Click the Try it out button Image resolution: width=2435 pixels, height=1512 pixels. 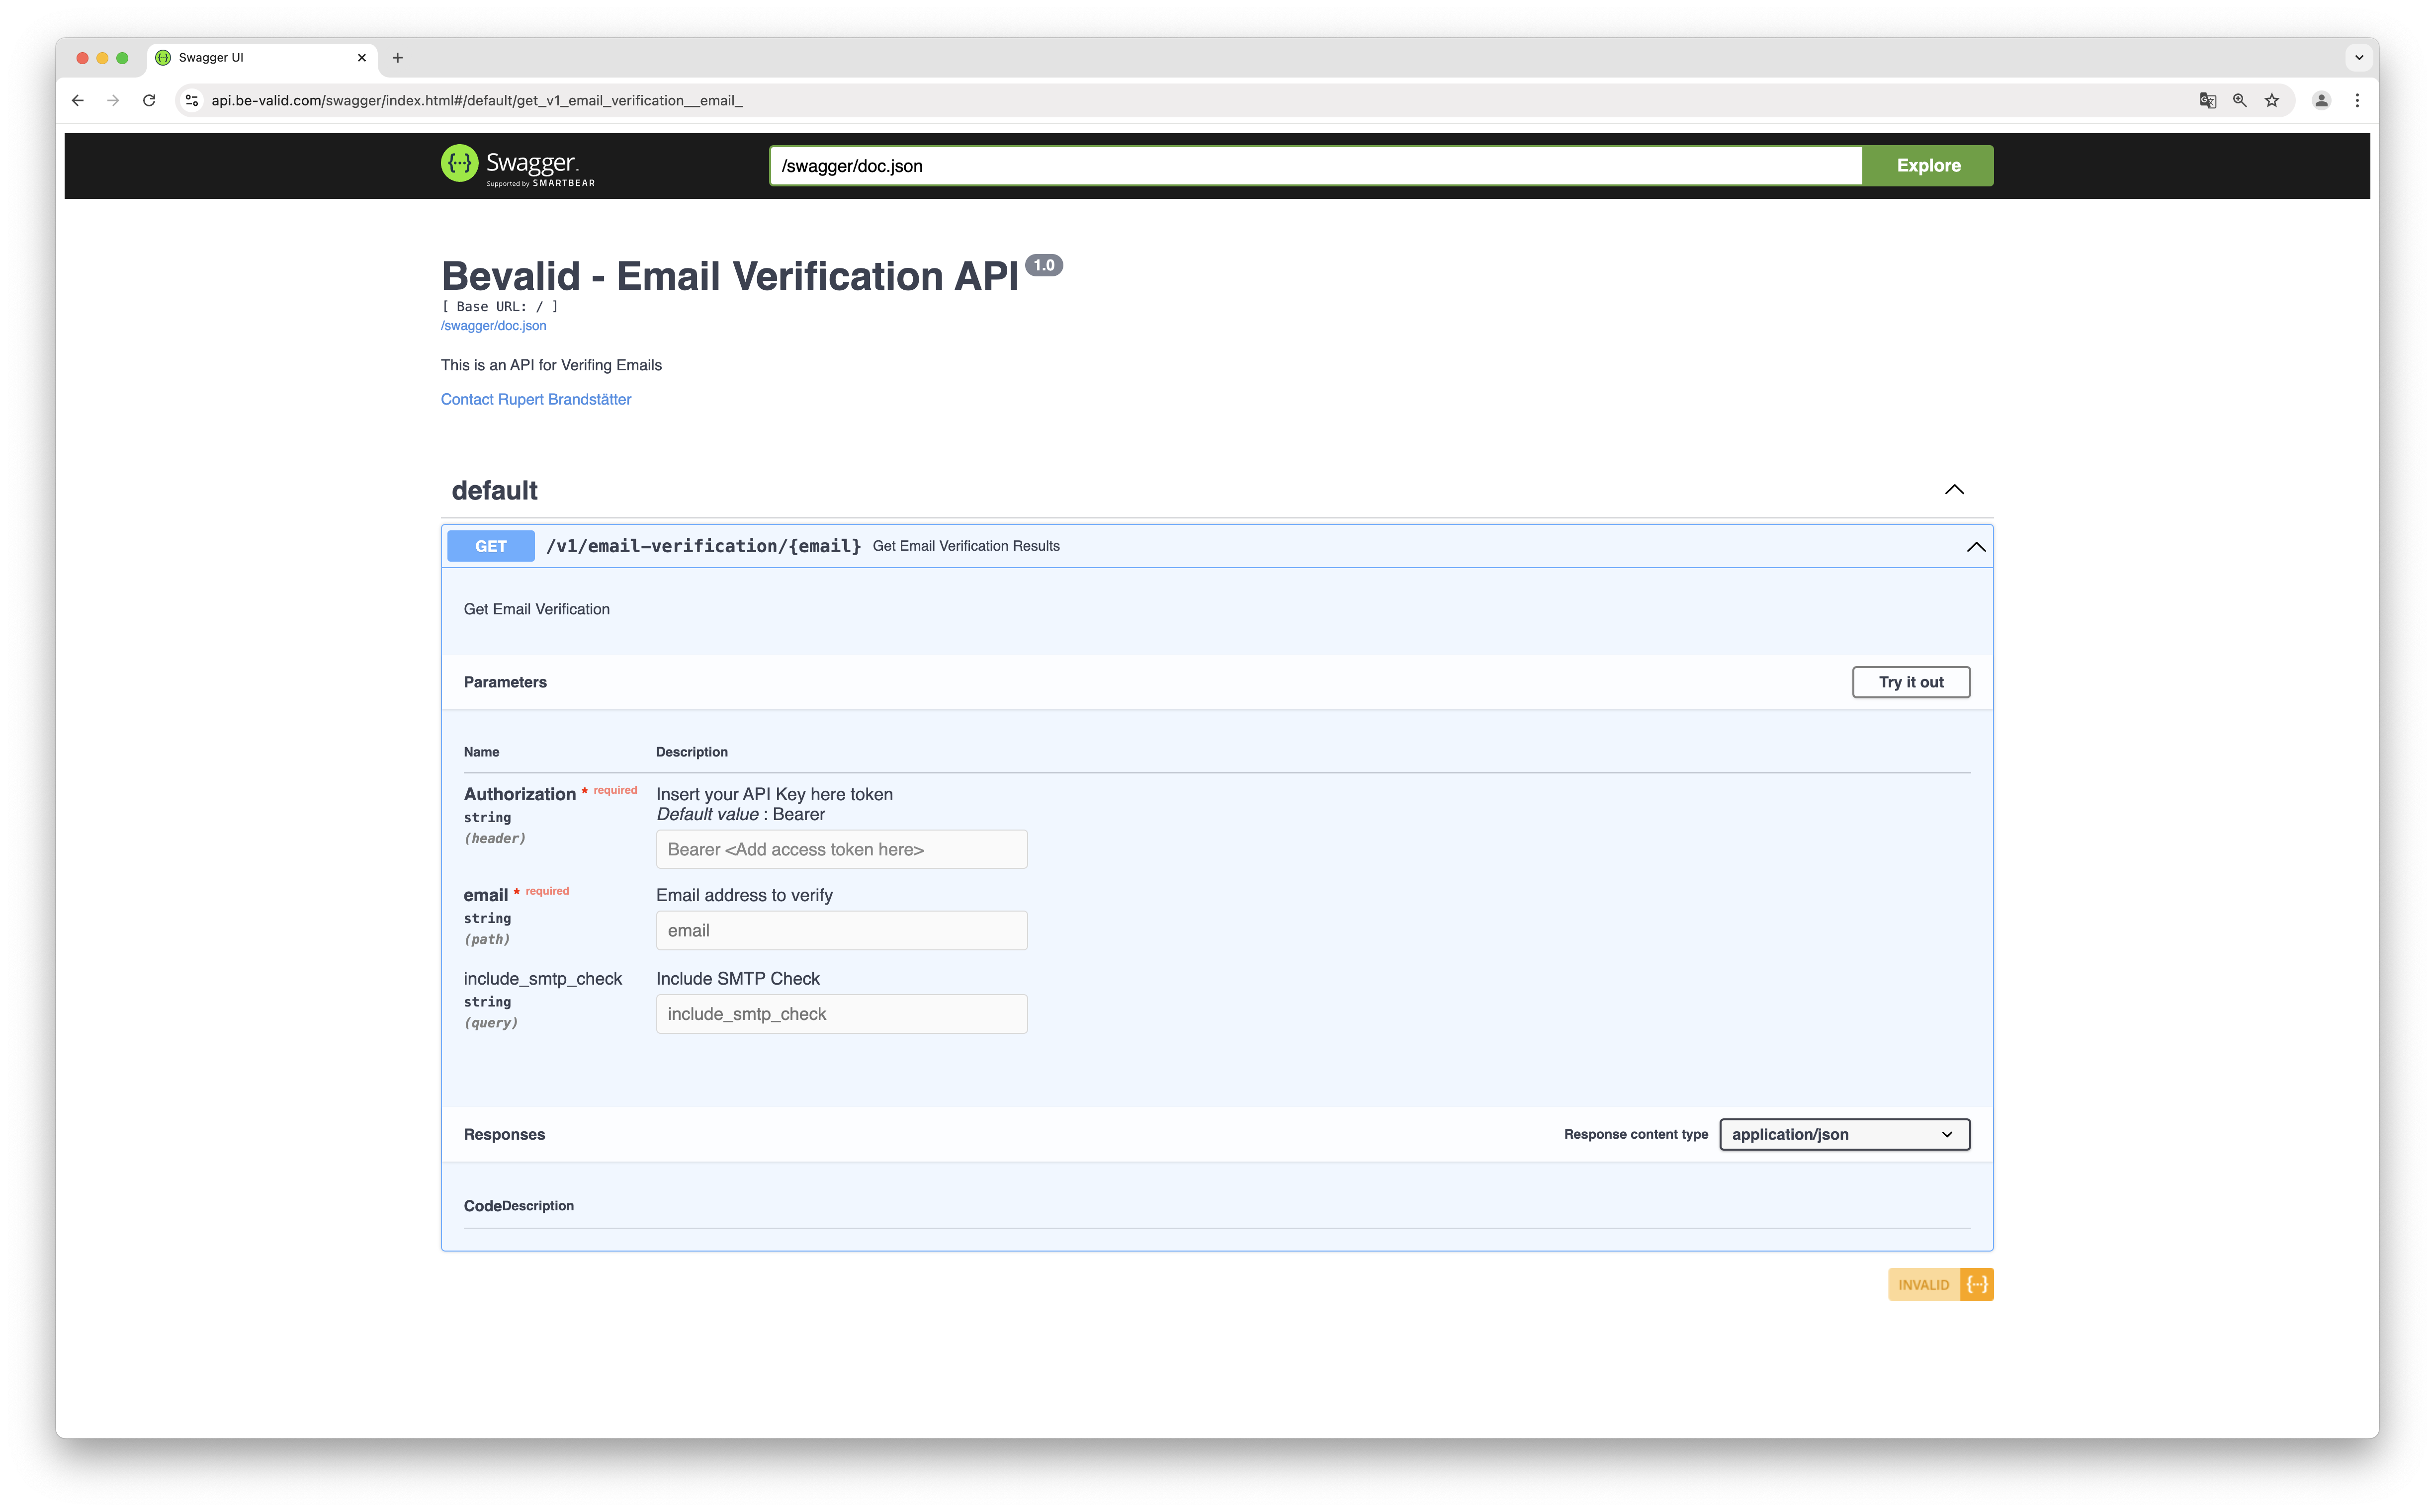click(x=1911, y=682)
